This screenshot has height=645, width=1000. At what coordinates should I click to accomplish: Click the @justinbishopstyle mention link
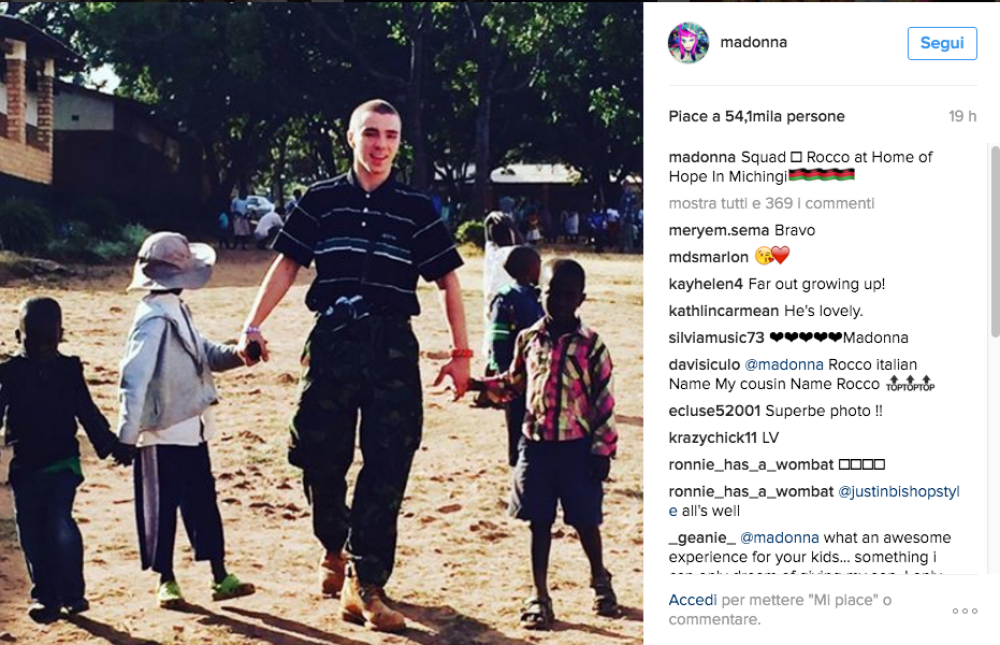tap(898, 492)
